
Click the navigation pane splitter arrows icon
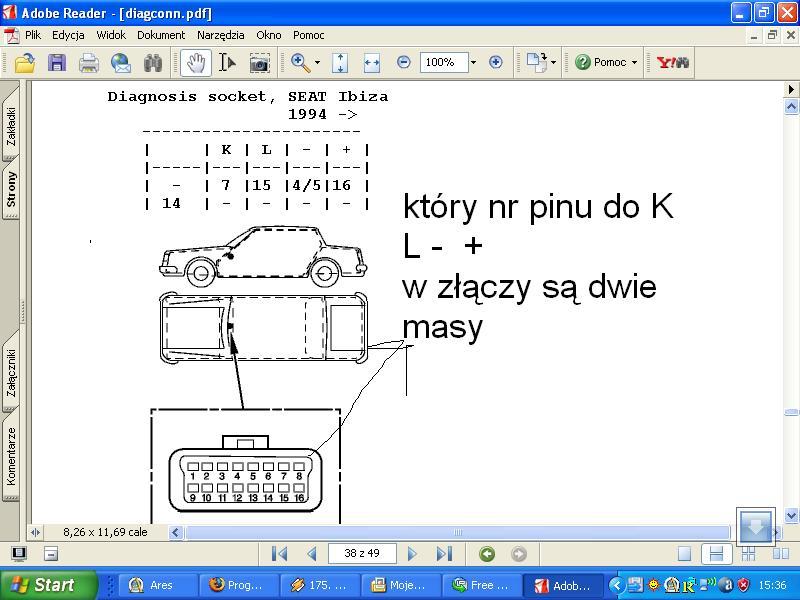tap(35, 532)
